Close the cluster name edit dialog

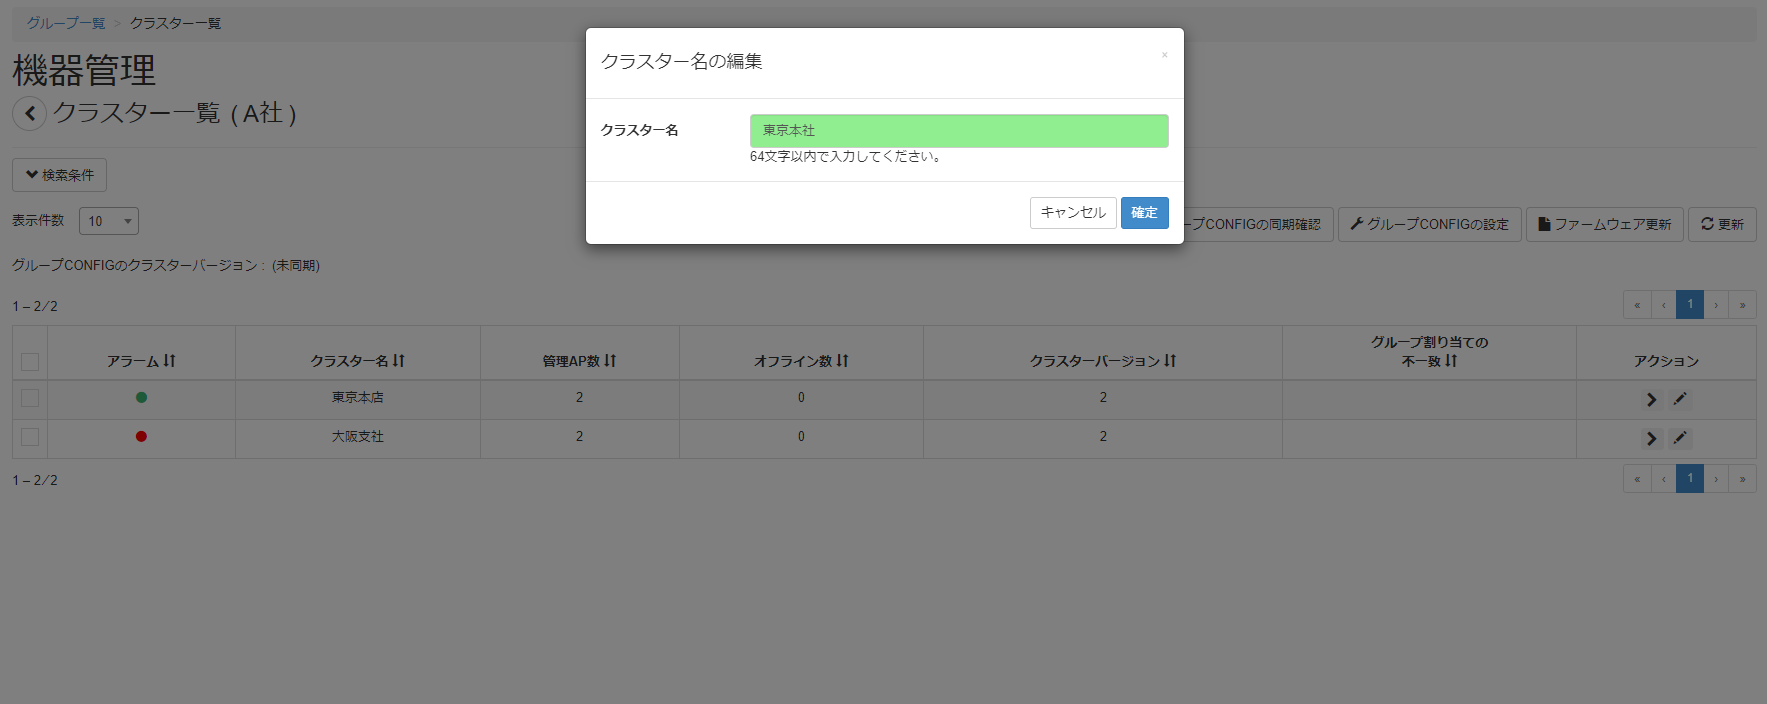point(1164,55)
